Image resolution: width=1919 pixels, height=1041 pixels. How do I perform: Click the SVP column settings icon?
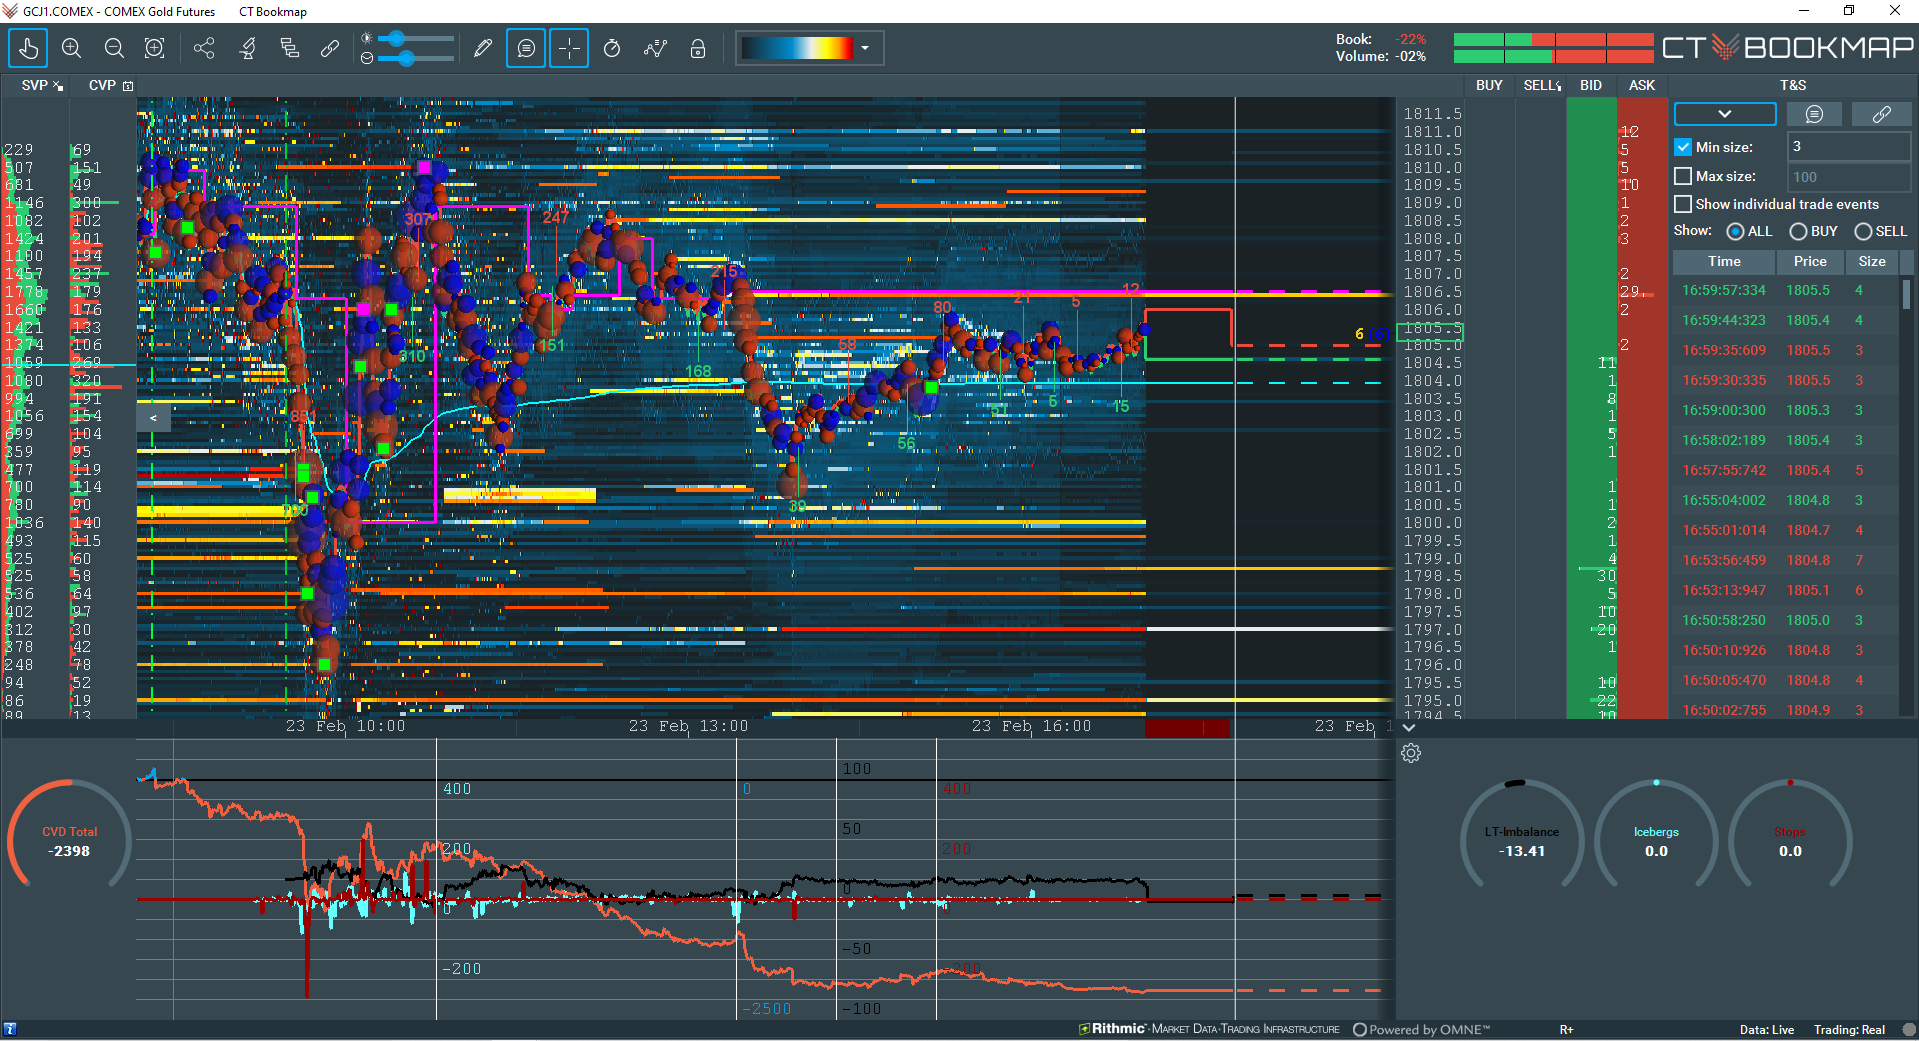(x=58, y=86)
